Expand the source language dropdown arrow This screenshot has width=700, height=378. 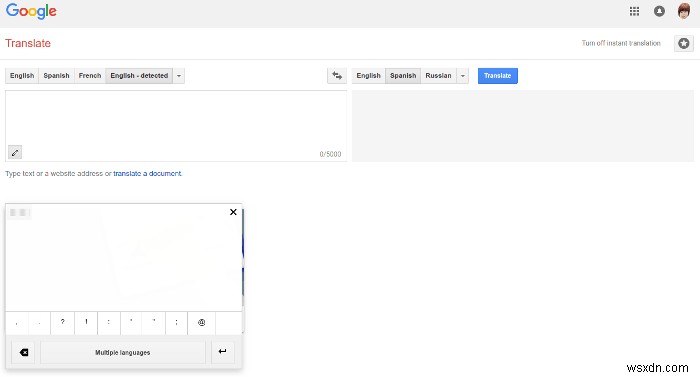coord(179,76)
